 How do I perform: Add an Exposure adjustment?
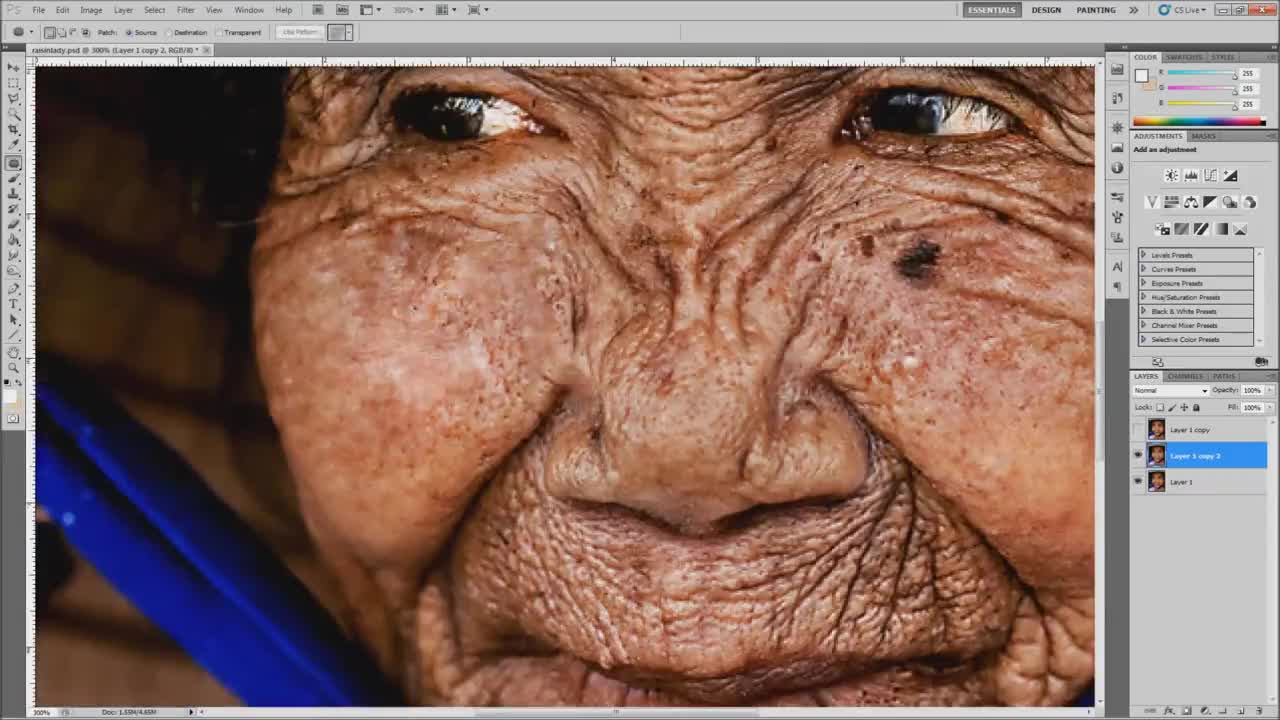pyautogui.click(x=1230, y=176)
